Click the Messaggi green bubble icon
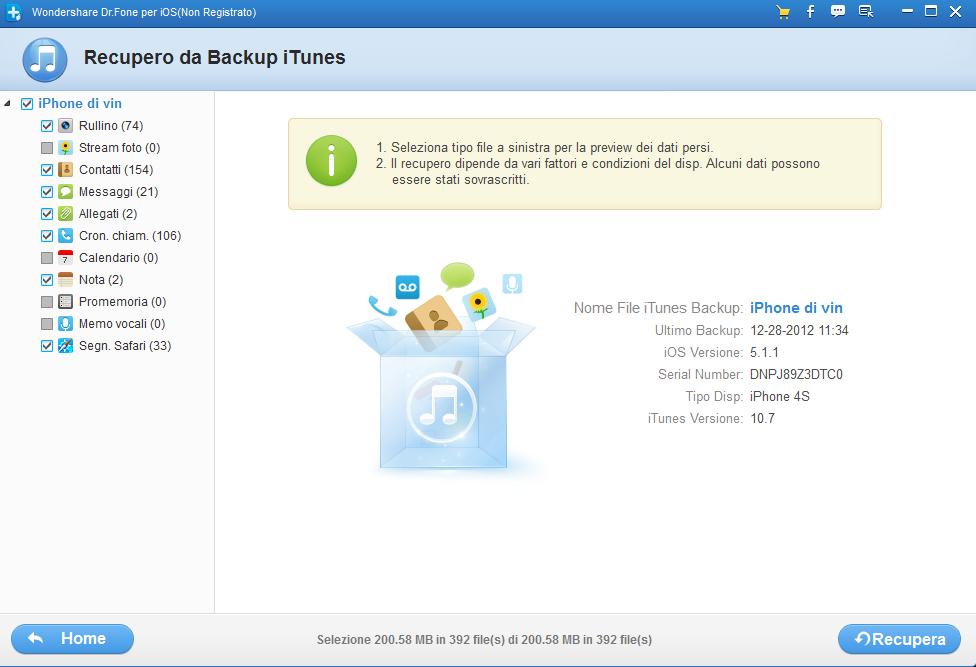This screenshot has height=667, width=976. coord(65,192)
